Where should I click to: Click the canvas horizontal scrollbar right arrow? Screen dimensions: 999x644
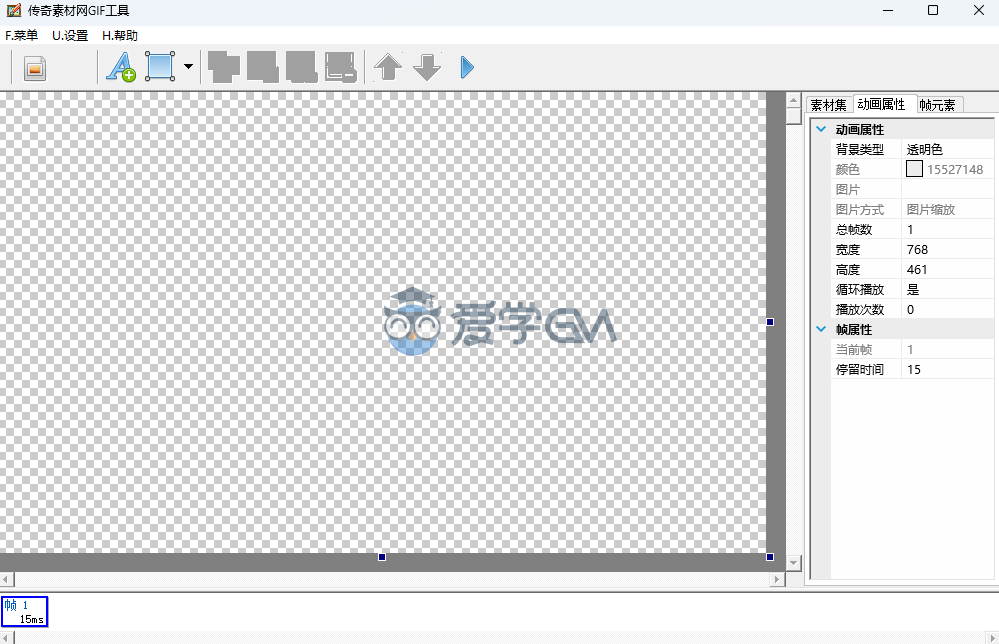point(777,579)
